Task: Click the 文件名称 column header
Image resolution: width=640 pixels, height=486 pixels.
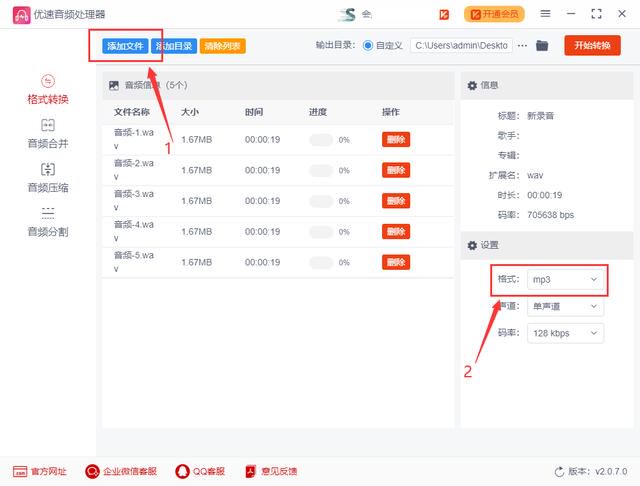Action: (x=132, y=112)
